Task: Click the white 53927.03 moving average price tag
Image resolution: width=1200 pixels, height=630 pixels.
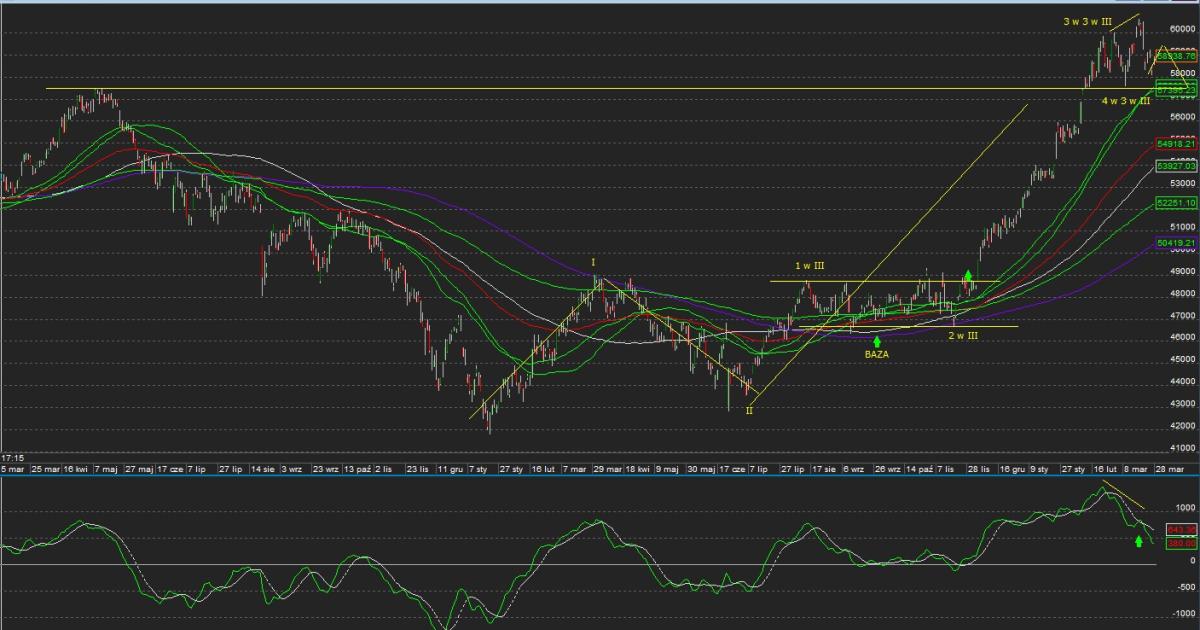Action: point(1177,167)
